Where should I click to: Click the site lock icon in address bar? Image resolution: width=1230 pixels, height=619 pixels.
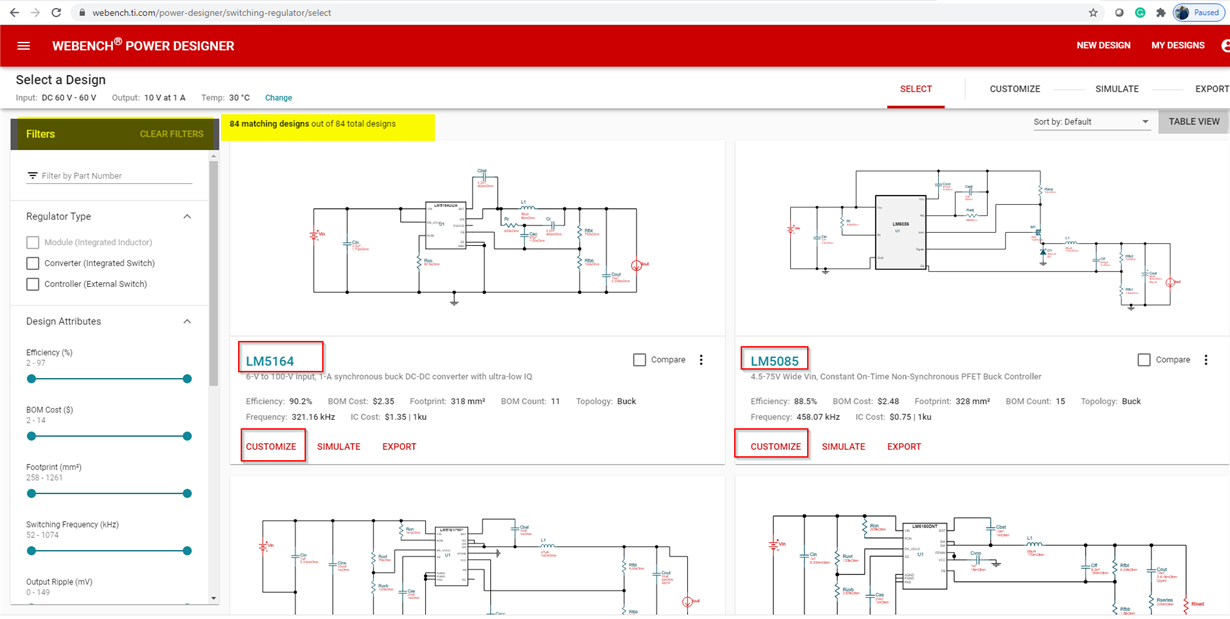pos(81,13)
